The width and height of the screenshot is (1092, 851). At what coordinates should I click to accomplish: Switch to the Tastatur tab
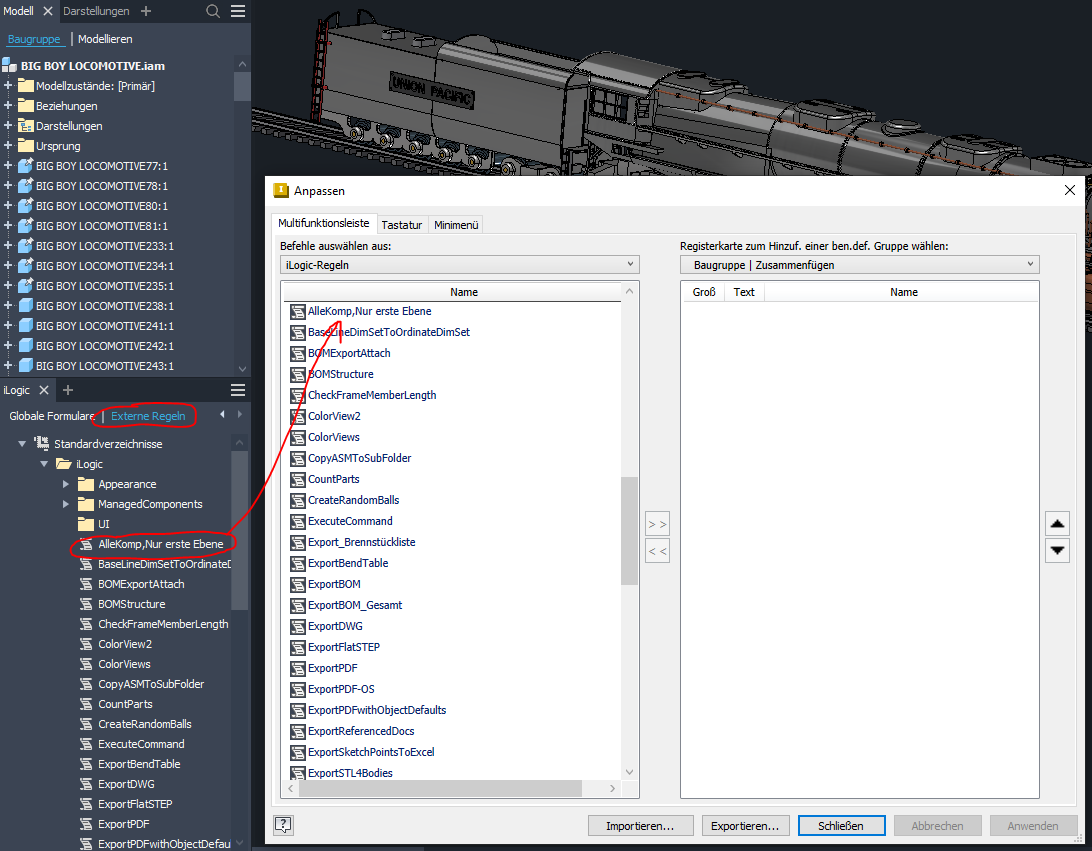tap(401, 224)
